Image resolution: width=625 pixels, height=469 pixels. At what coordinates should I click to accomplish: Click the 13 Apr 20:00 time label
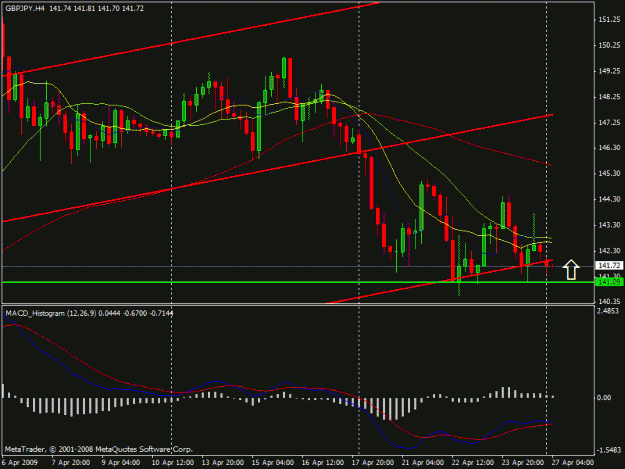(x=222, y=463)
